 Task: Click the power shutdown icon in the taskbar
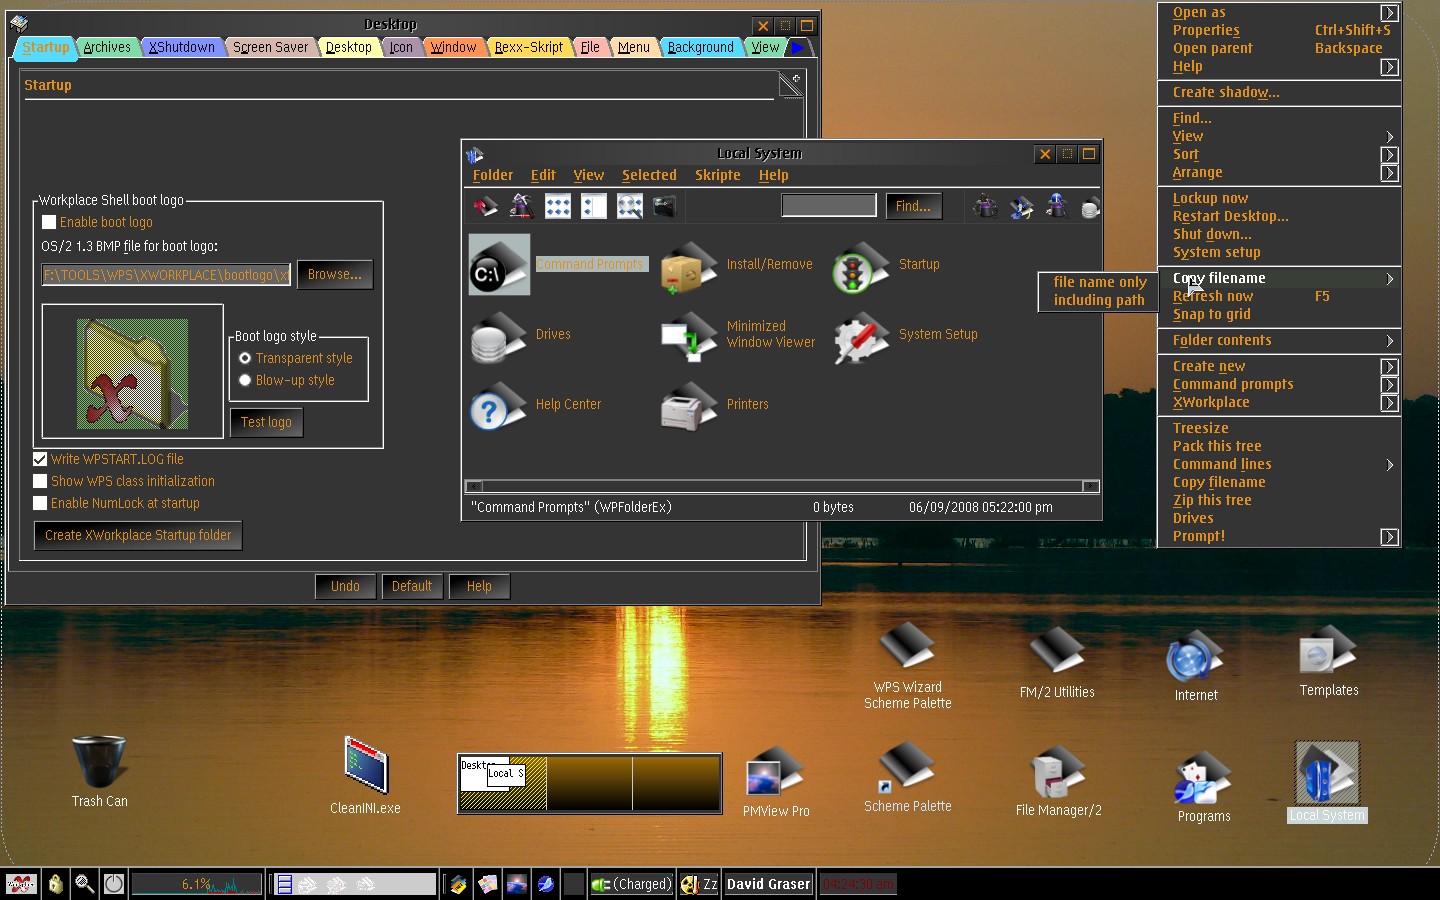point(114,884)
